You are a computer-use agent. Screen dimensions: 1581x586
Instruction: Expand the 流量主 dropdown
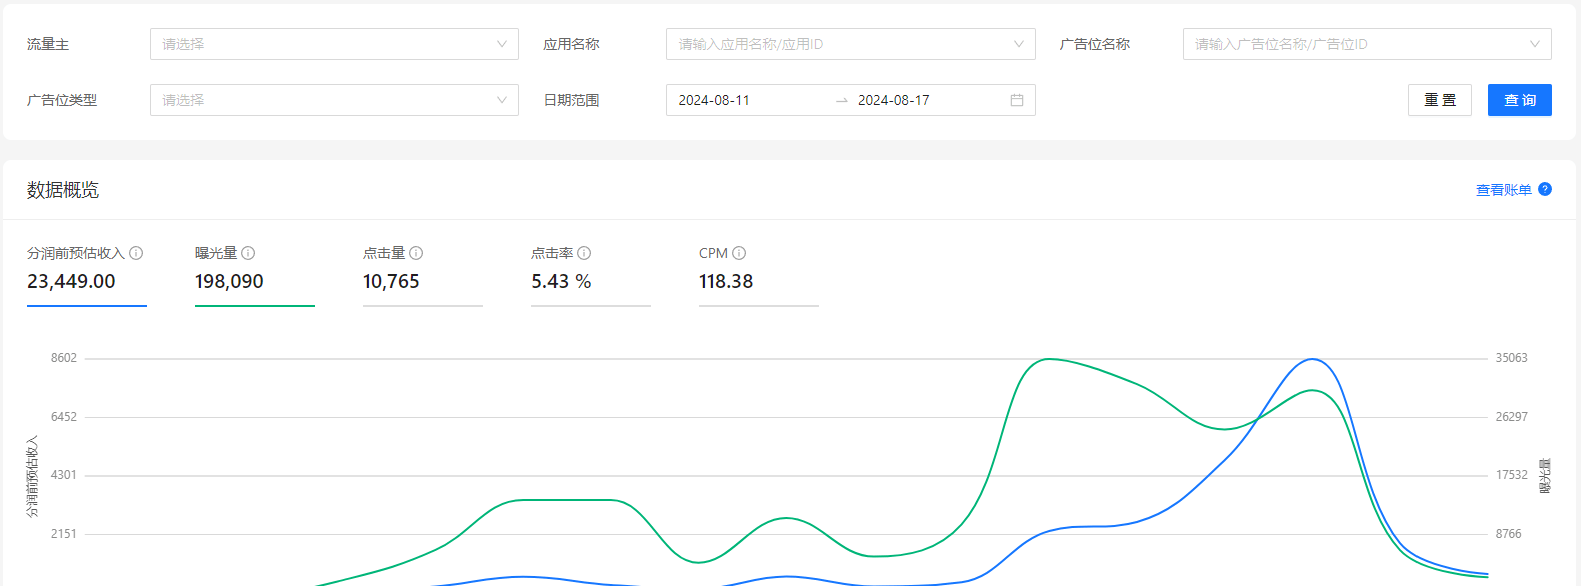[x=334, y=44]
